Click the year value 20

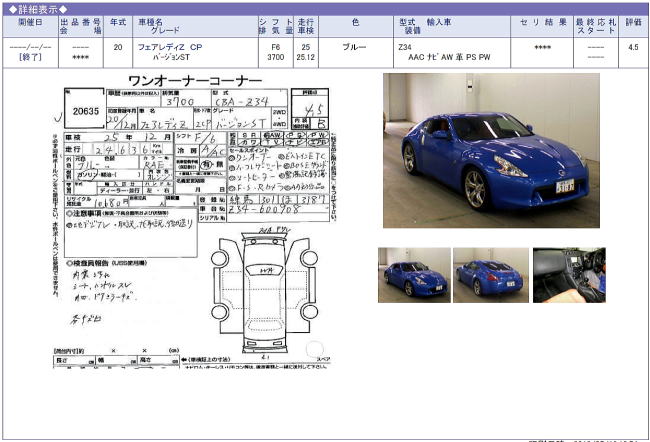[x=118, y=47]
